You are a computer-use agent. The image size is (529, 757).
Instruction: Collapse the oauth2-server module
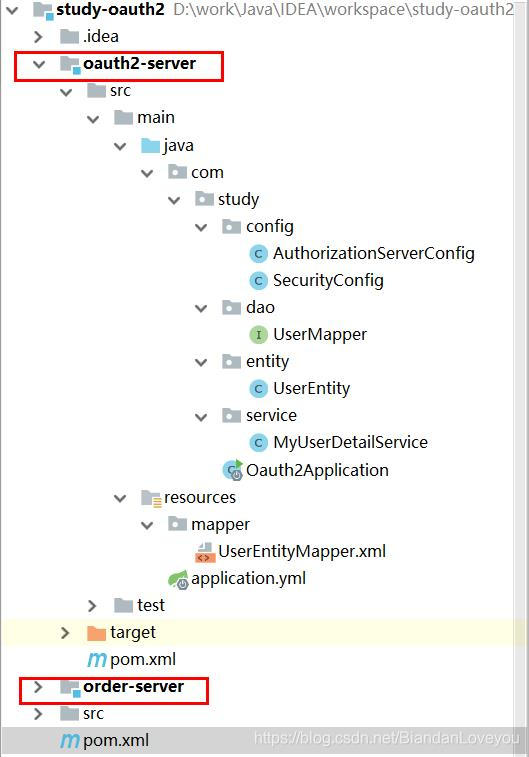pos(39,64)
